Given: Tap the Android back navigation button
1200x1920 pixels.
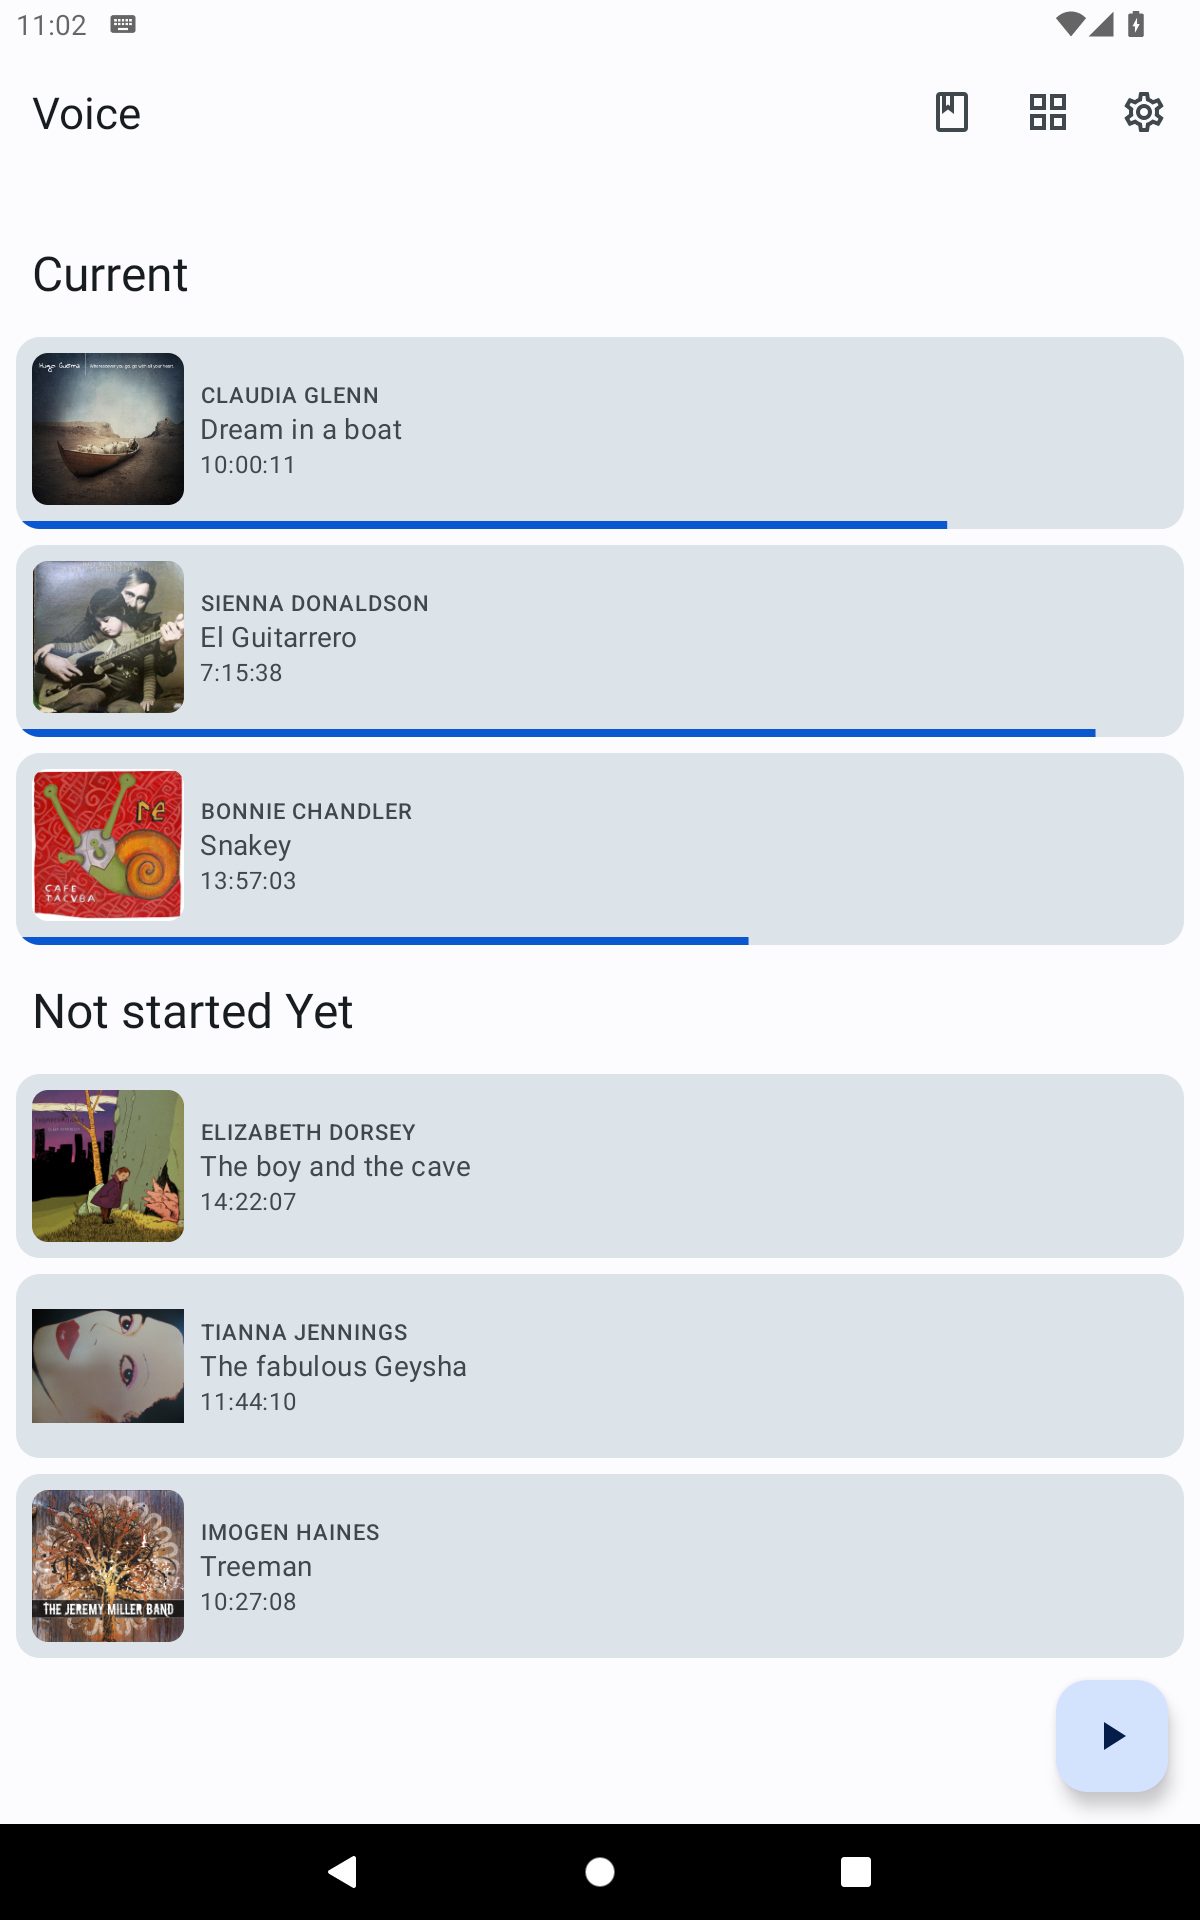Looking at the screenshot, I should pos(343,1871).
